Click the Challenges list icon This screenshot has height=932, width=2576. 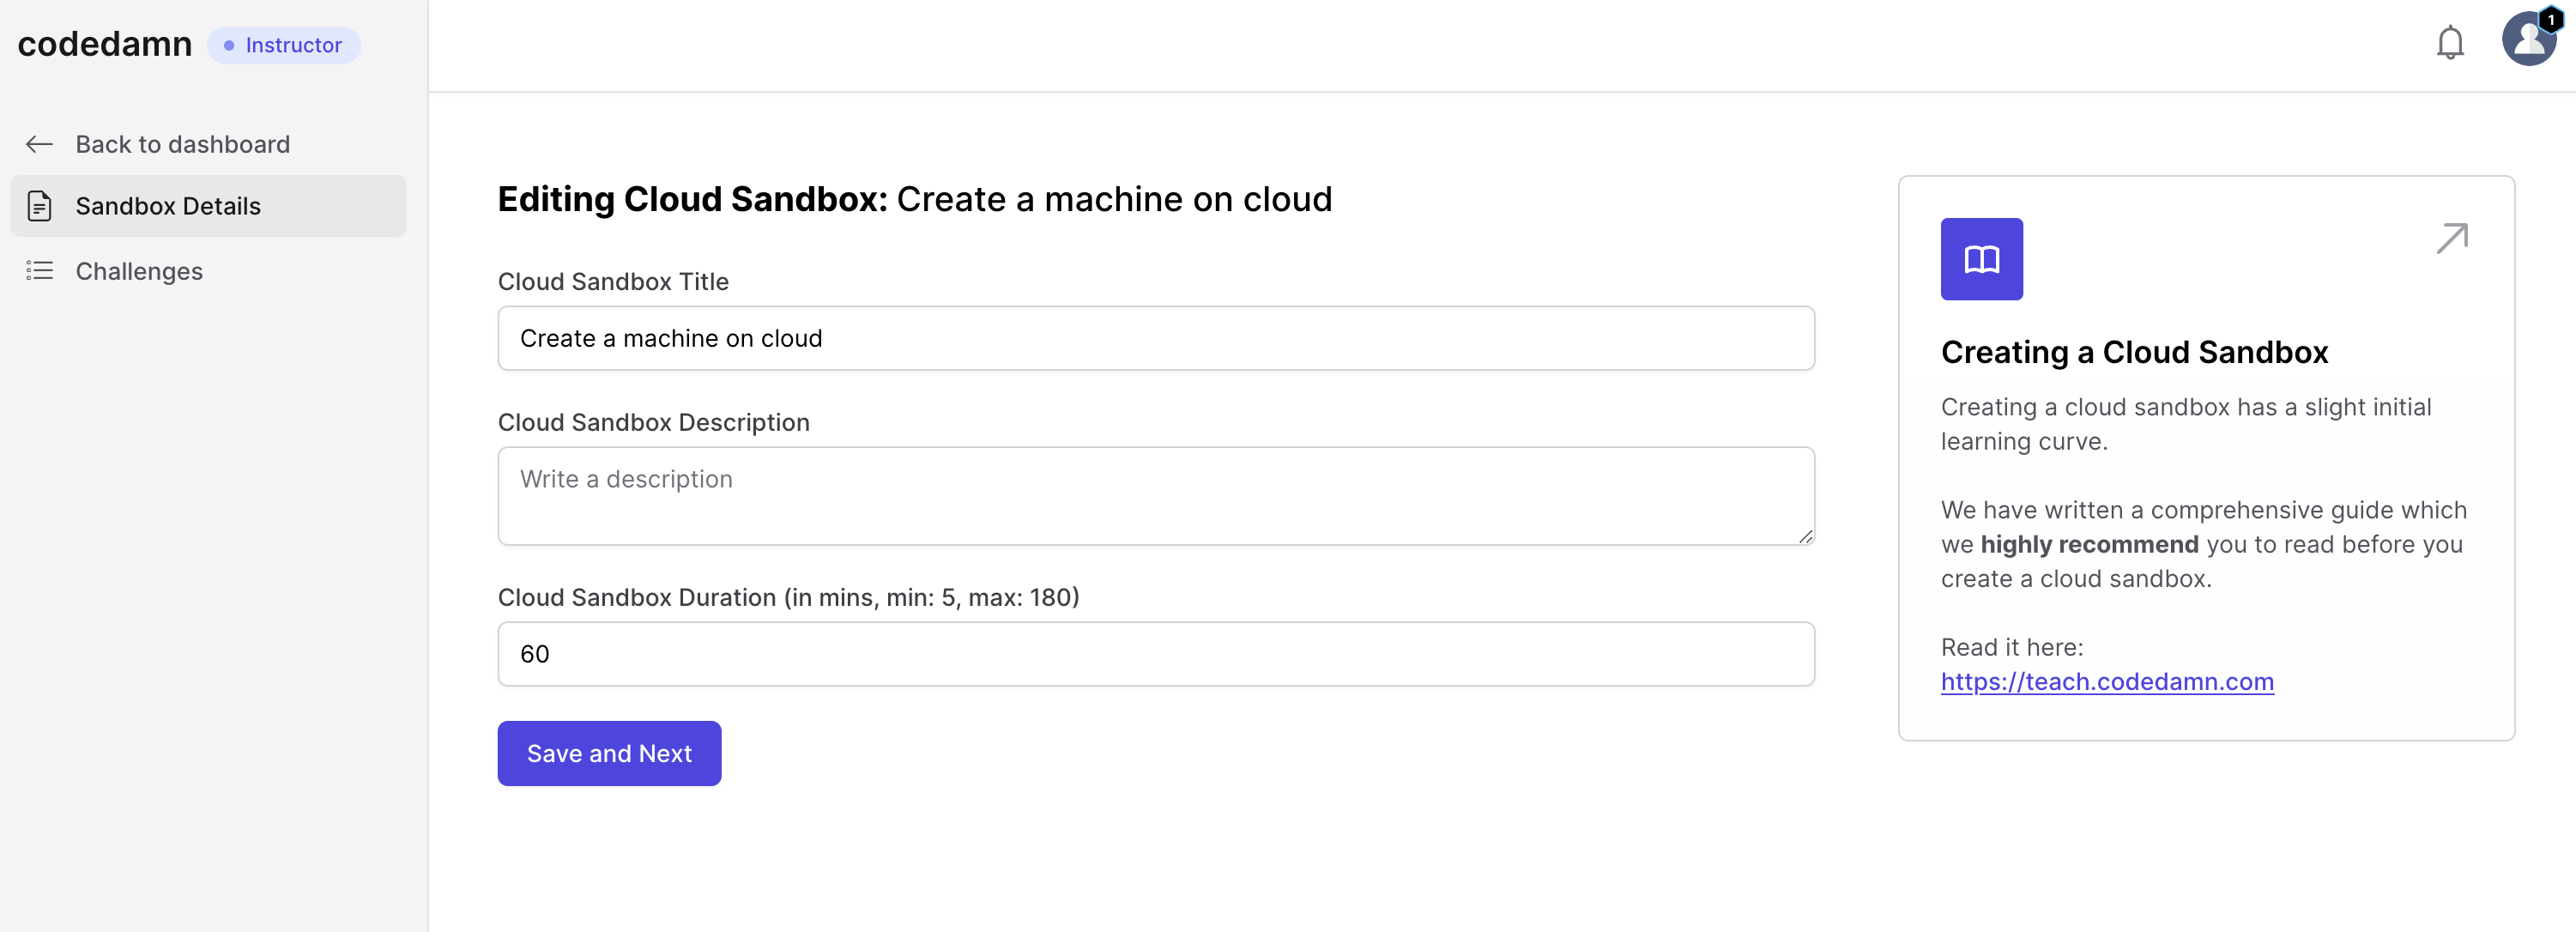(x=39, y=271)
